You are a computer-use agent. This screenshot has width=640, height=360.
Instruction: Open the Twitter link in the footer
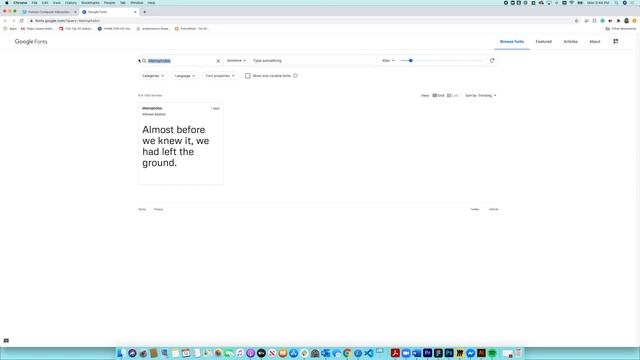[475, 209]
